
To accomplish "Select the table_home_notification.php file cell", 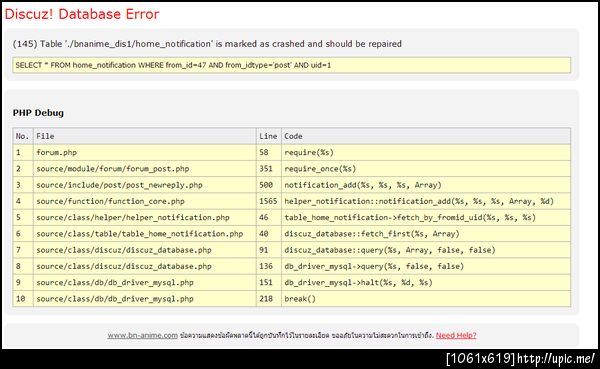I will coord(145,234).
